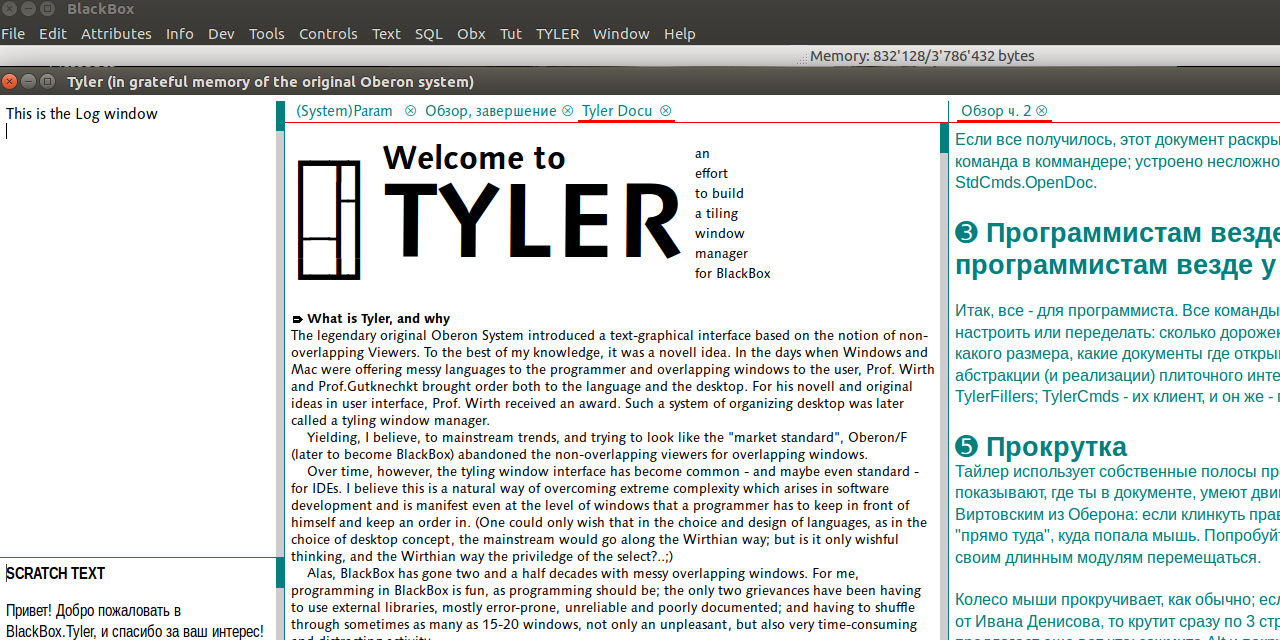This screenshot has width=1280, height=640.
Task: Select the numbered marker for 'Программистам везде' section
Action: [x=966, y=232]
